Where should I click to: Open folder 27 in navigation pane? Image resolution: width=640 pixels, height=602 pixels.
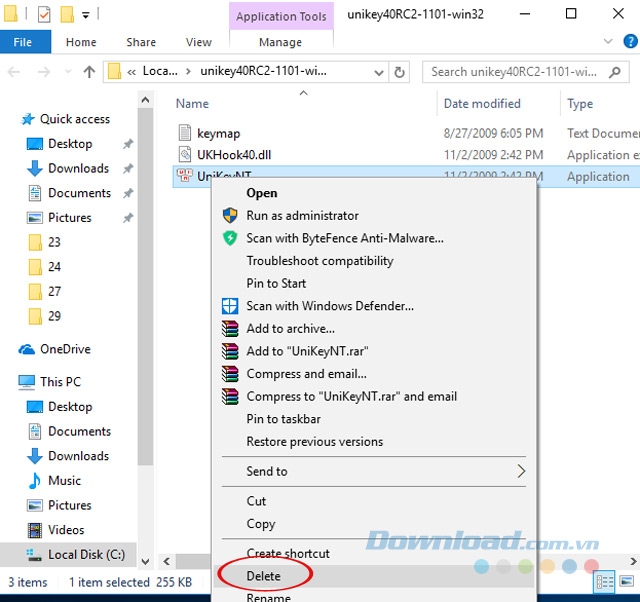pyautogui.click(x=54, y=291)
